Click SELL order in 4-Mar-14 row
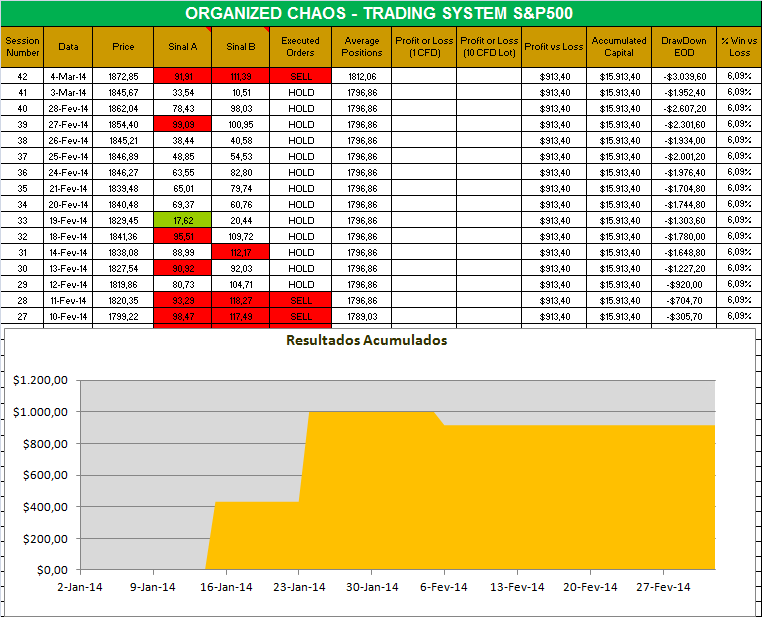 point(300,76)
